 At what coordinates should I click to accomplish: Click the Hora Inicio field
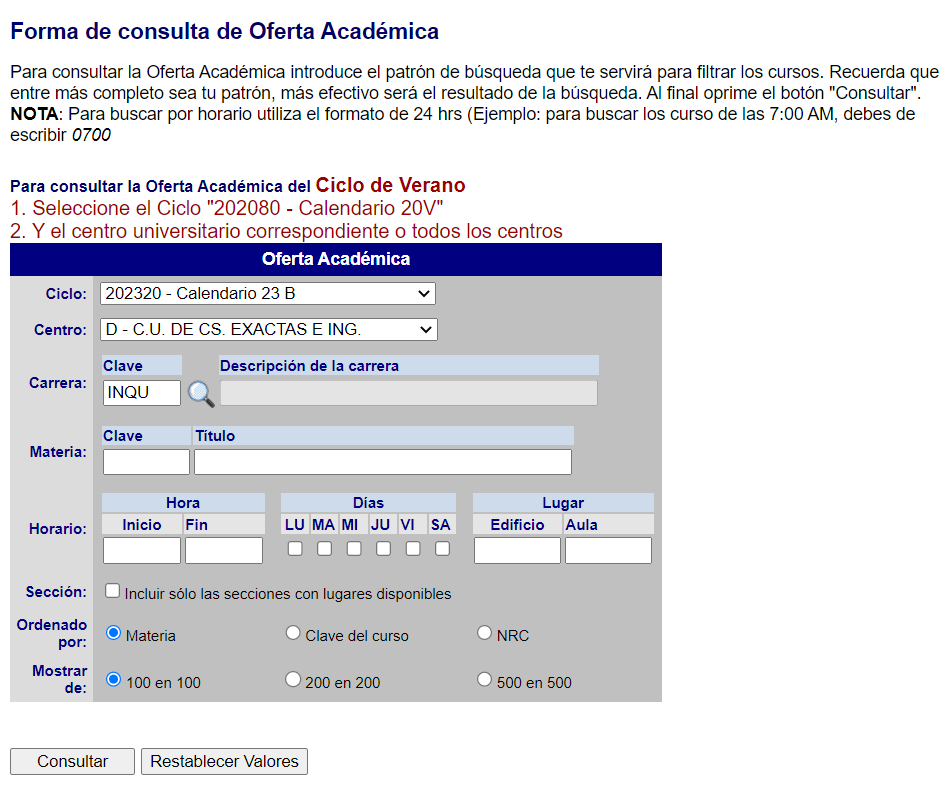pyautogui.click(x=142, y=551)
